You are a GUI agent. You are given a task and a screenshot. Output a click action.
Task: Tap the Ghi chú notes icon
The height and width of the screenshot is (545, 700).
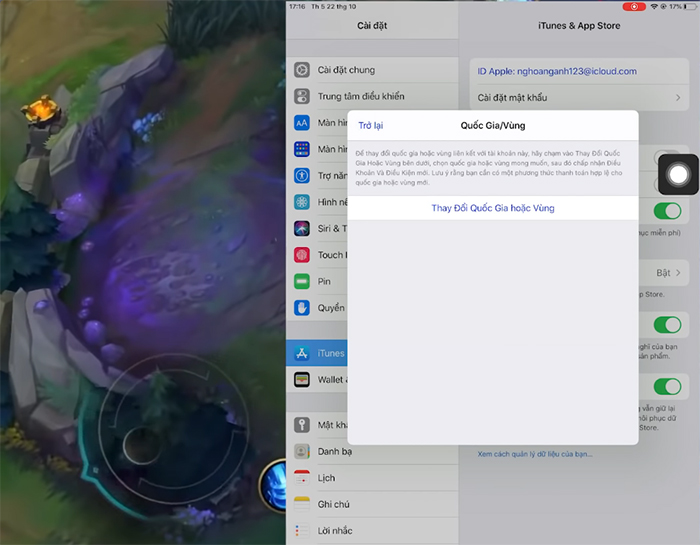(x=302, y=504)
